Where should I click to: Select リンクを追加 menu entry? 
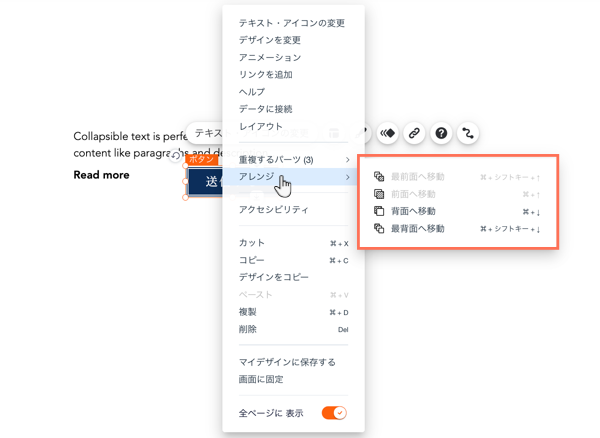tap(266, 75)
